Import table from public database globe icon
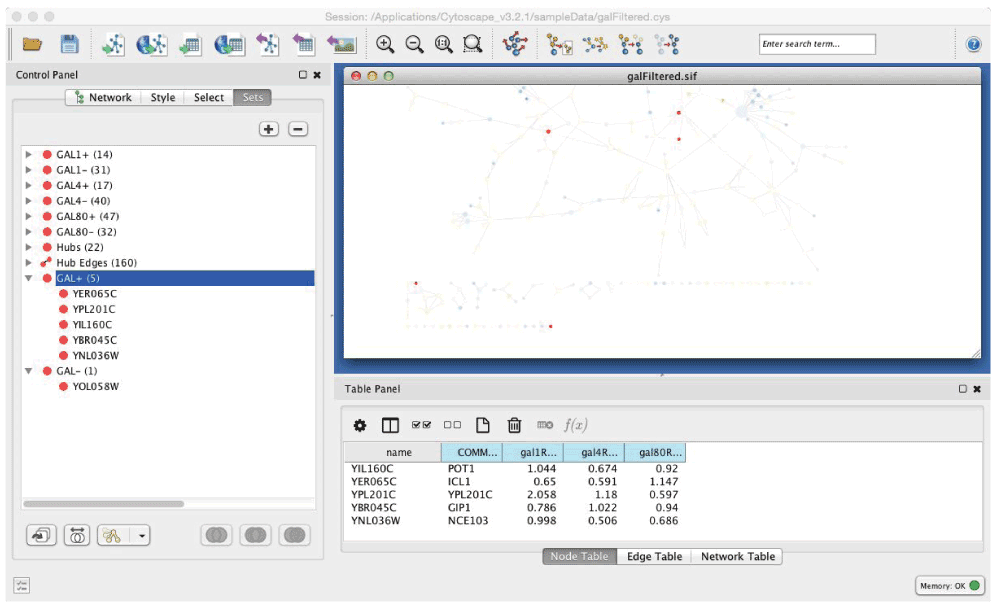This screenshot has width=1000, height=610. 229,44
